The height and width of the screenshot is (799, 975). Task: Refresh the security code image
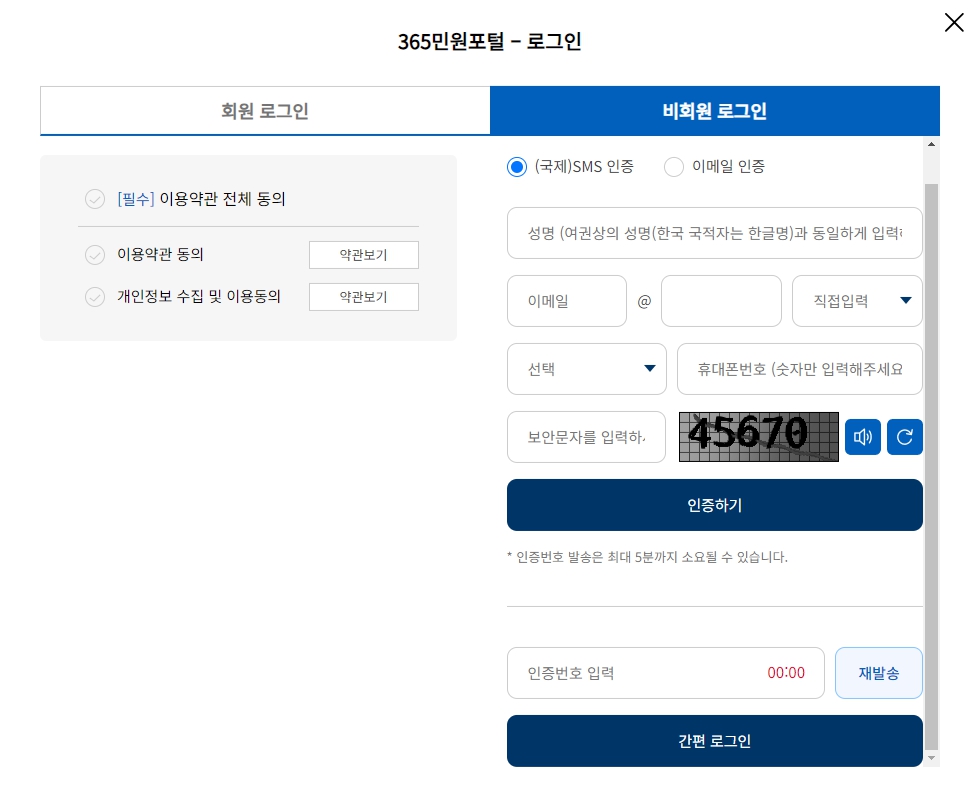905,437
